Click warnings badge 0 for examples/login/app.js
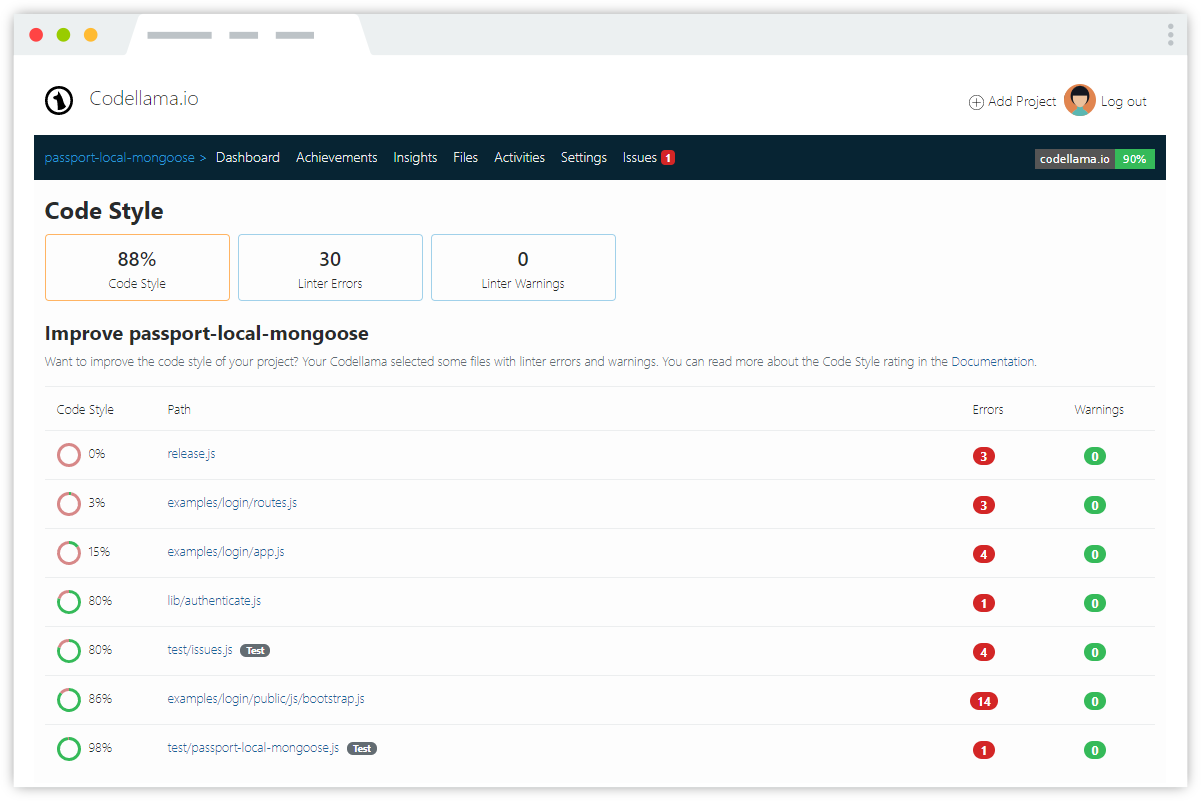The image size is (1201, 801). coord(1095,554)
